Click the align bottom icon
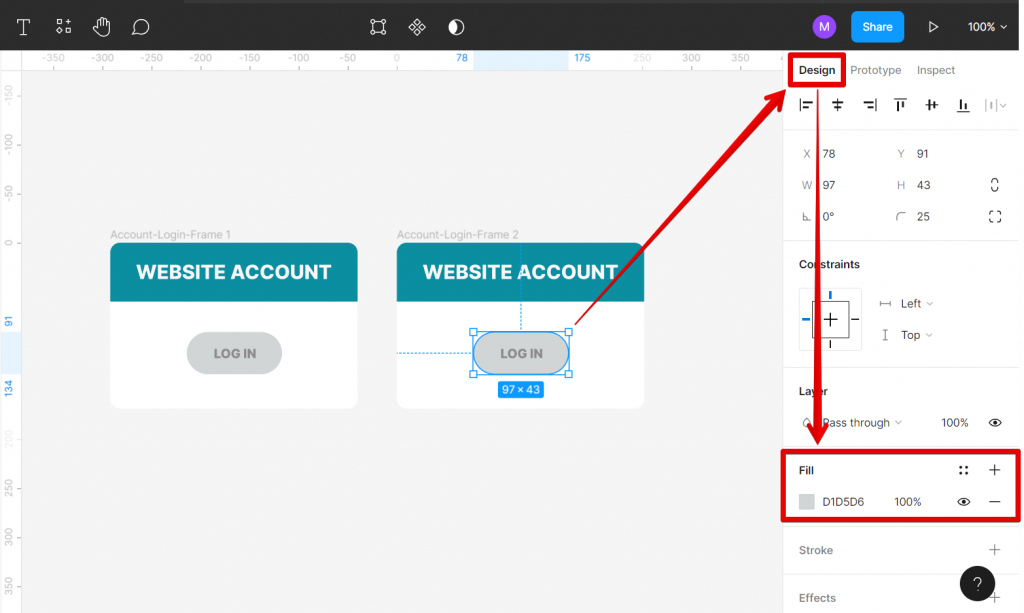The image size is (1024, 613). [x=963, y=104]
